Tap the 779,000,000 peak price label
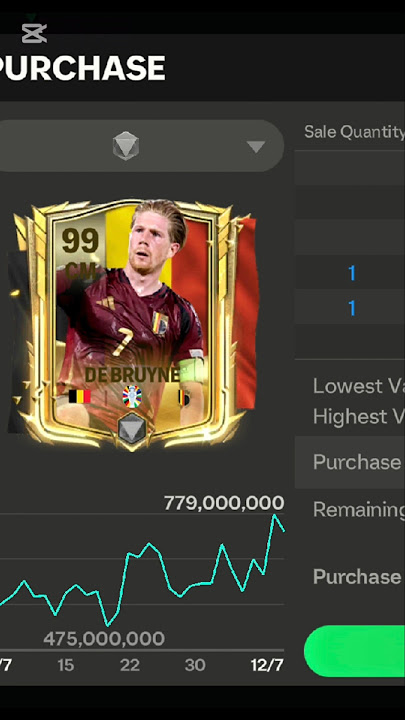Screen dimensions: 405x720 coord(224,503)
